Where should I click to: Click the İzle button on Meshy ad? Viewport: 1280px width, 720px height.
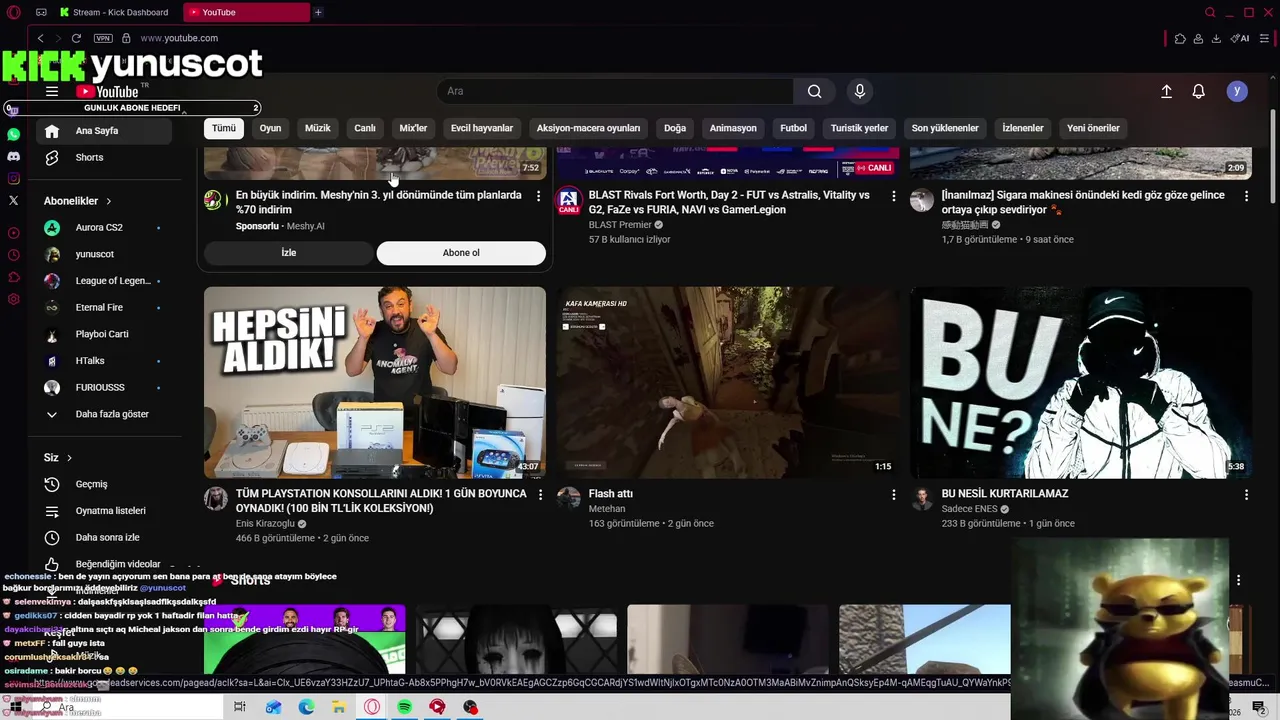pyautogui.click(x=289, y=253)
